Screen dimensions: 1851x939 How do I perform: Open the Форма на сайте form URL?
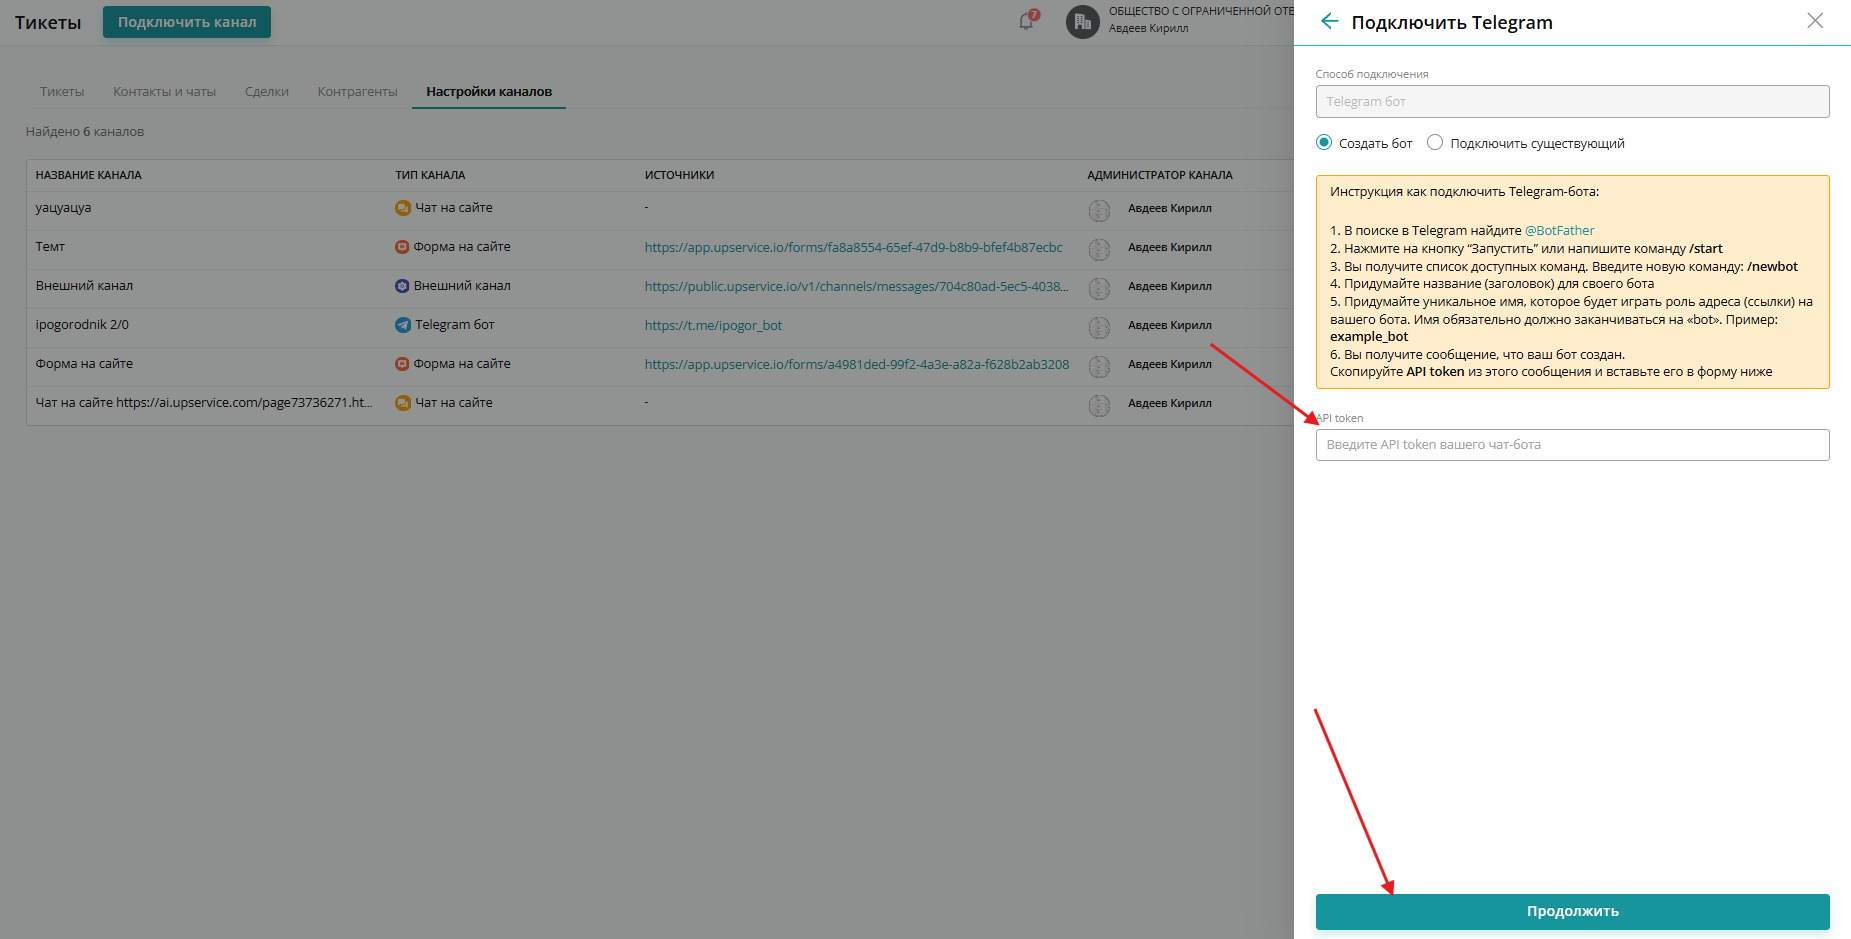click(x=857, y=364)
